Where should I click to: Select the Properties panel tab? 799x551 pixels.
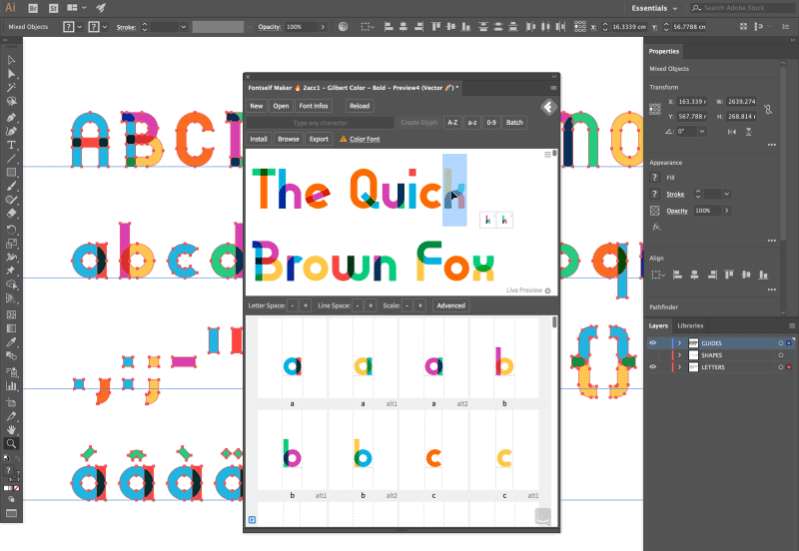click(663, 51)
